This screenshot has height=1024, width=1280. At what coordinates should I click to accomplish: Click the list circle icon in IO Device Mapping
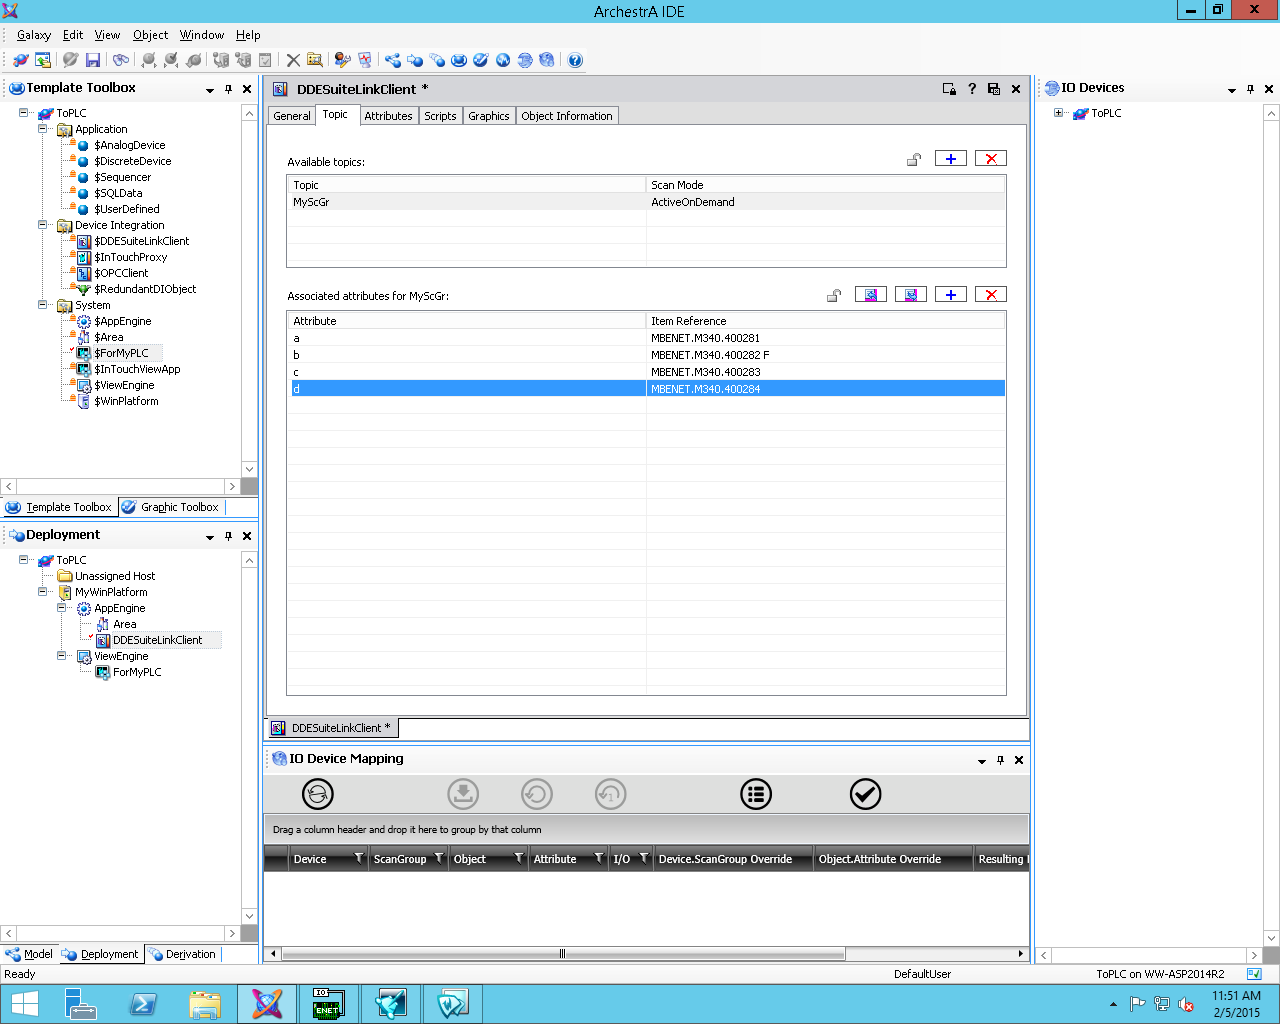756,794
